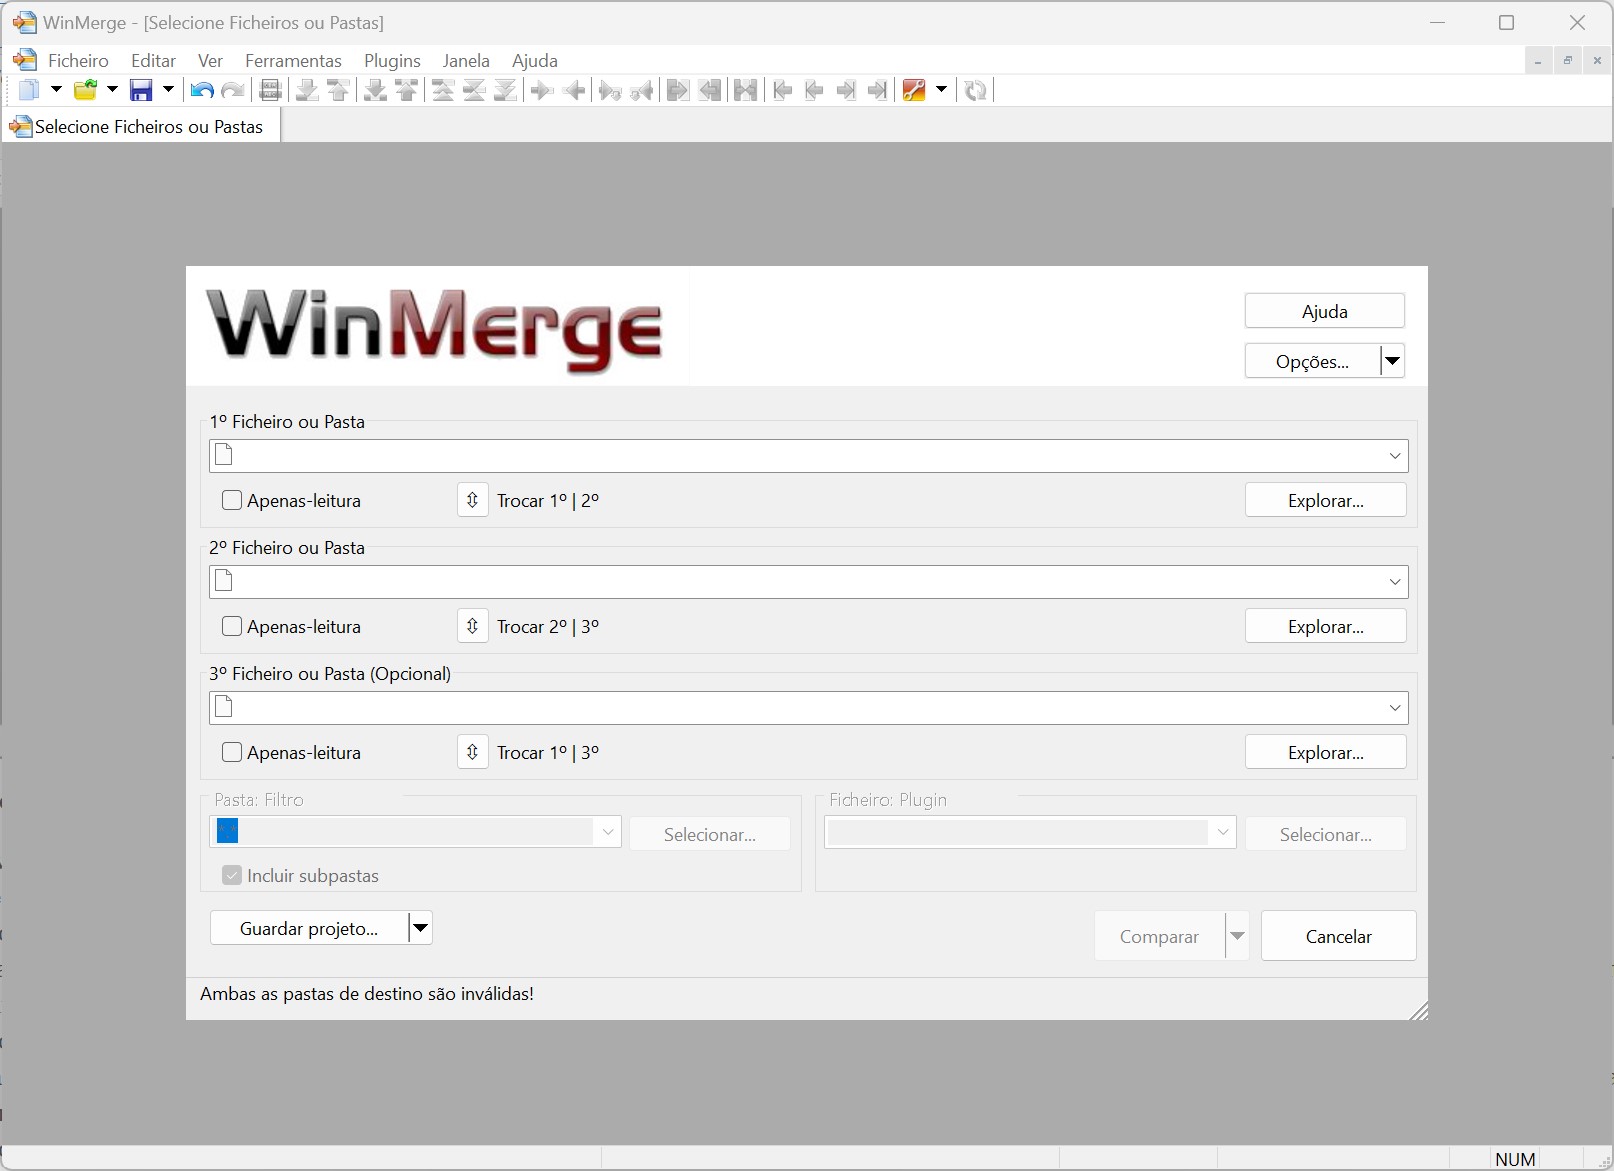Click the swap icon beside Trocar 1º | 2º
The height and width of the screenshot is (1171, 1614).
click(473, 500)
